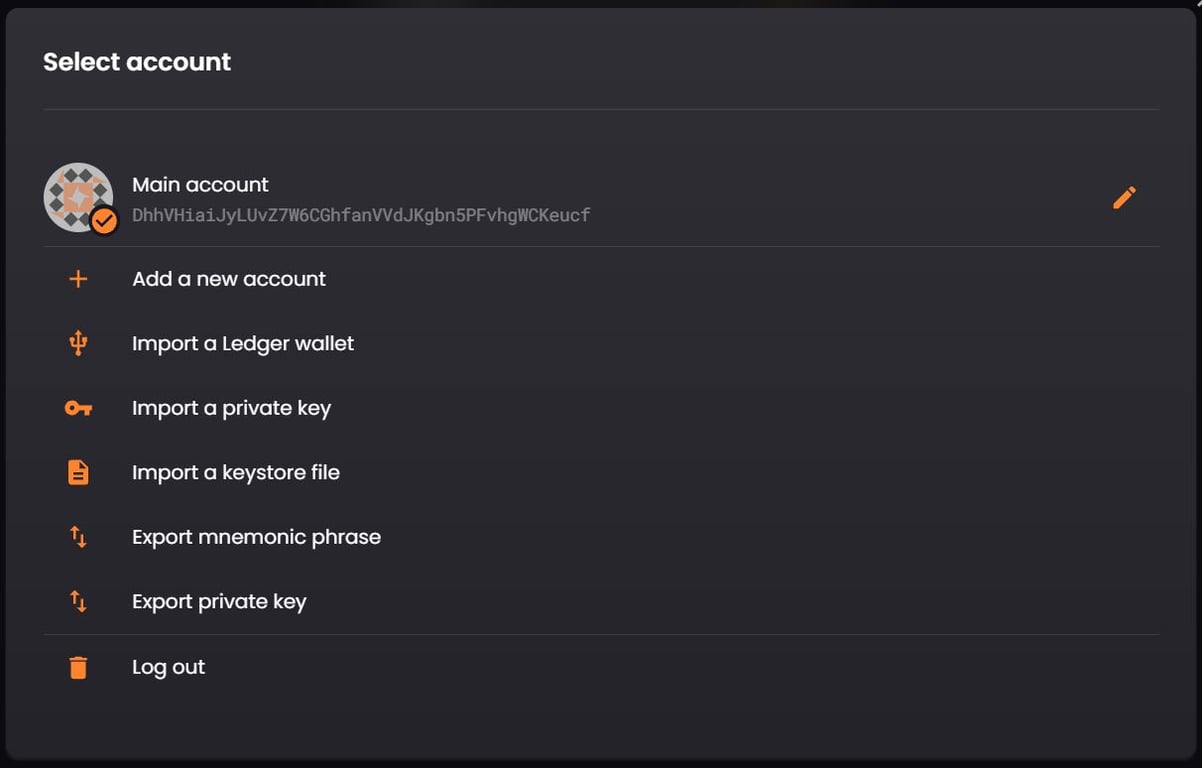1202x768 pixels.
Task: Open "Import a Ledger wallet" option
Action: tap(243, 344)
